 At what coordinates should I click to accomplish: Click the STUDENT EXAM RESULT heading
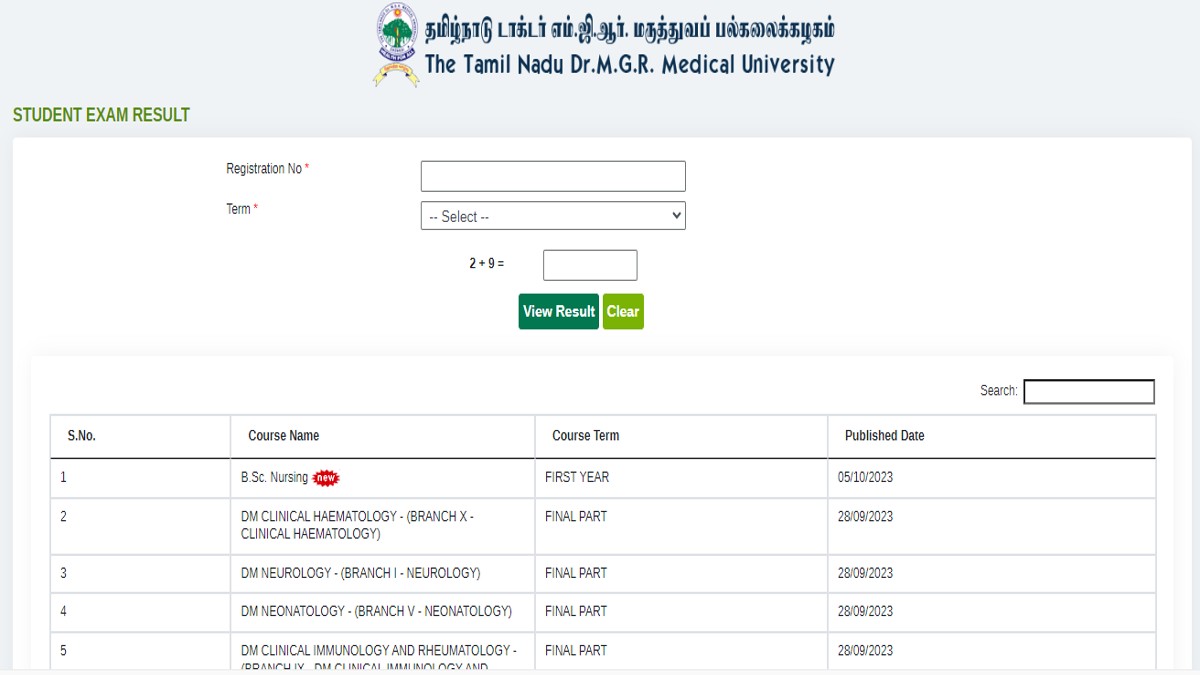pos(99,114)
